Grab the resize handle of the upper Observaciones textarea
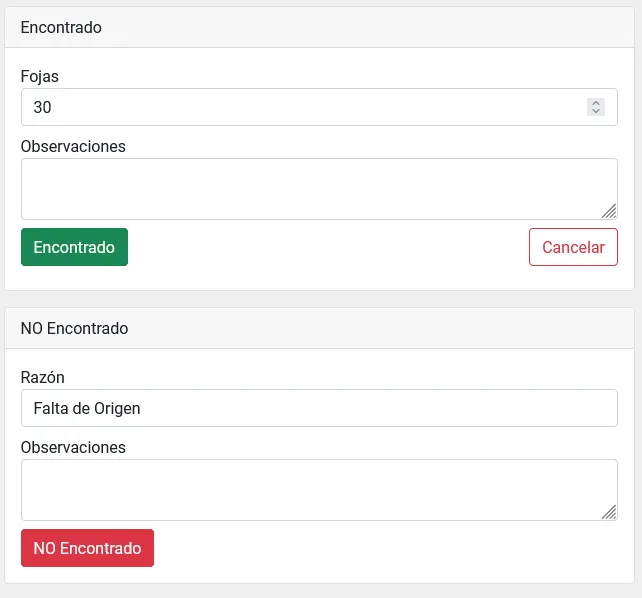This screenshot has height=598, width=642. click(x=609, y=211)
